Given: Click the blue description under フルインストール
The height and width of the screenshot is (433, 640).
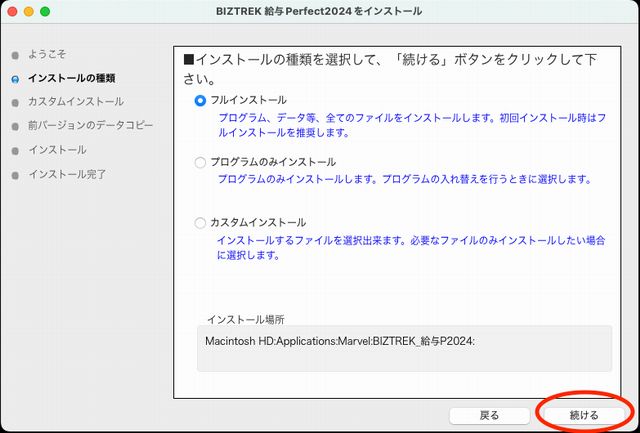Looking at the screenshot, I should pyautogui.click(x=411, y=126).
